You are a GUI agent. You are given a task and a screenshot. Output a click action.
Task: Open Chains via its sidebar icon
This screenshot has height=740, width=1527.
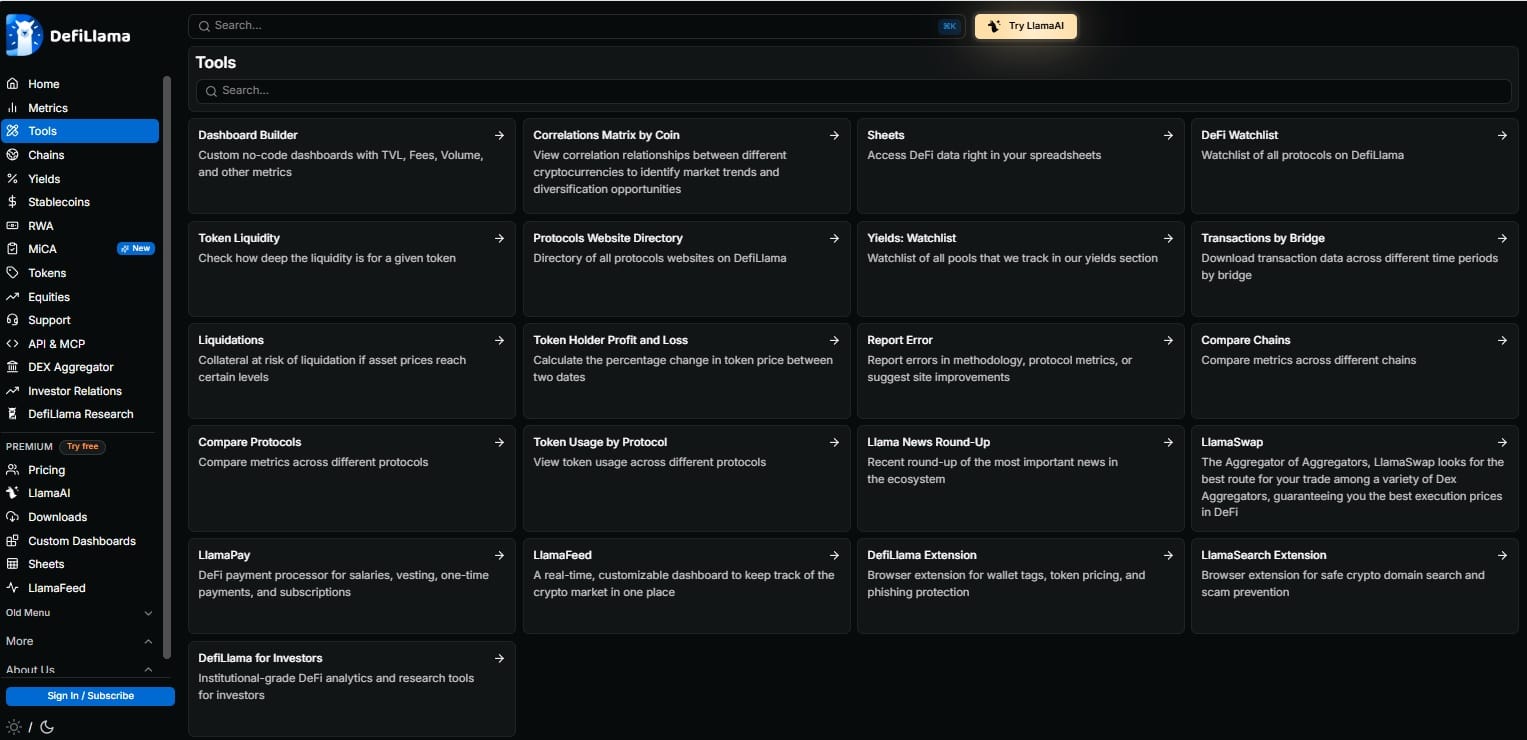tap(13, 155)
